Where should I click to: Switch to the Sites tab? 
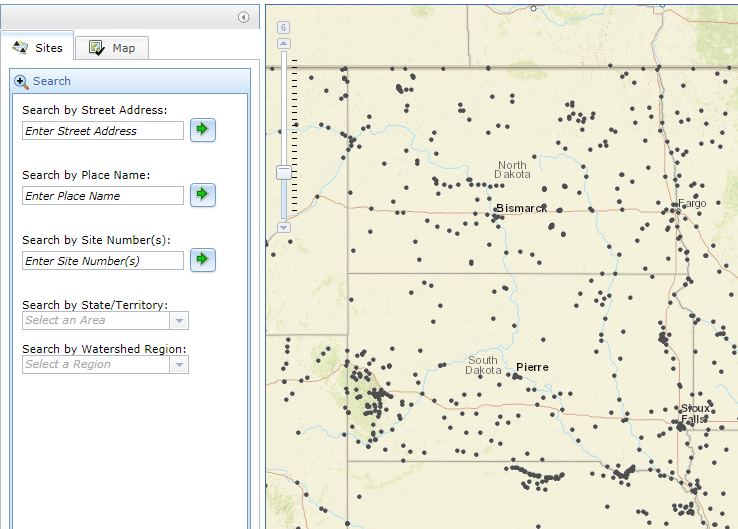(38, 47)
